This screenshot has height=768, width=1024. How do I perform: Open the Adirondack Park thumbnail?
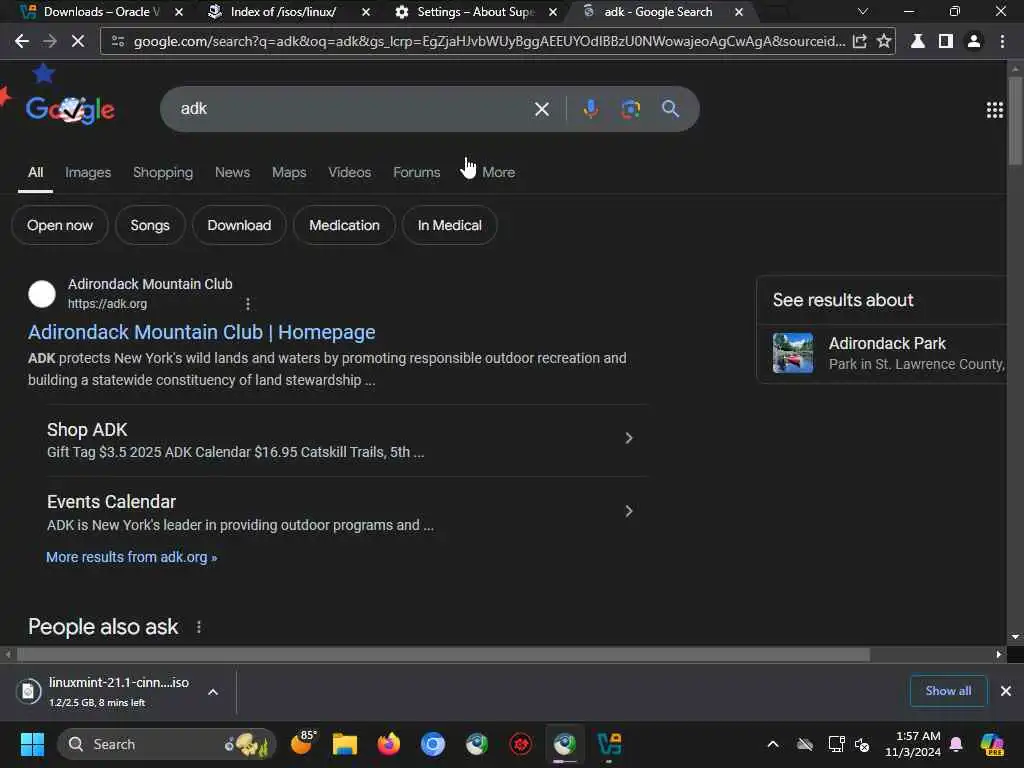(793, 353)
